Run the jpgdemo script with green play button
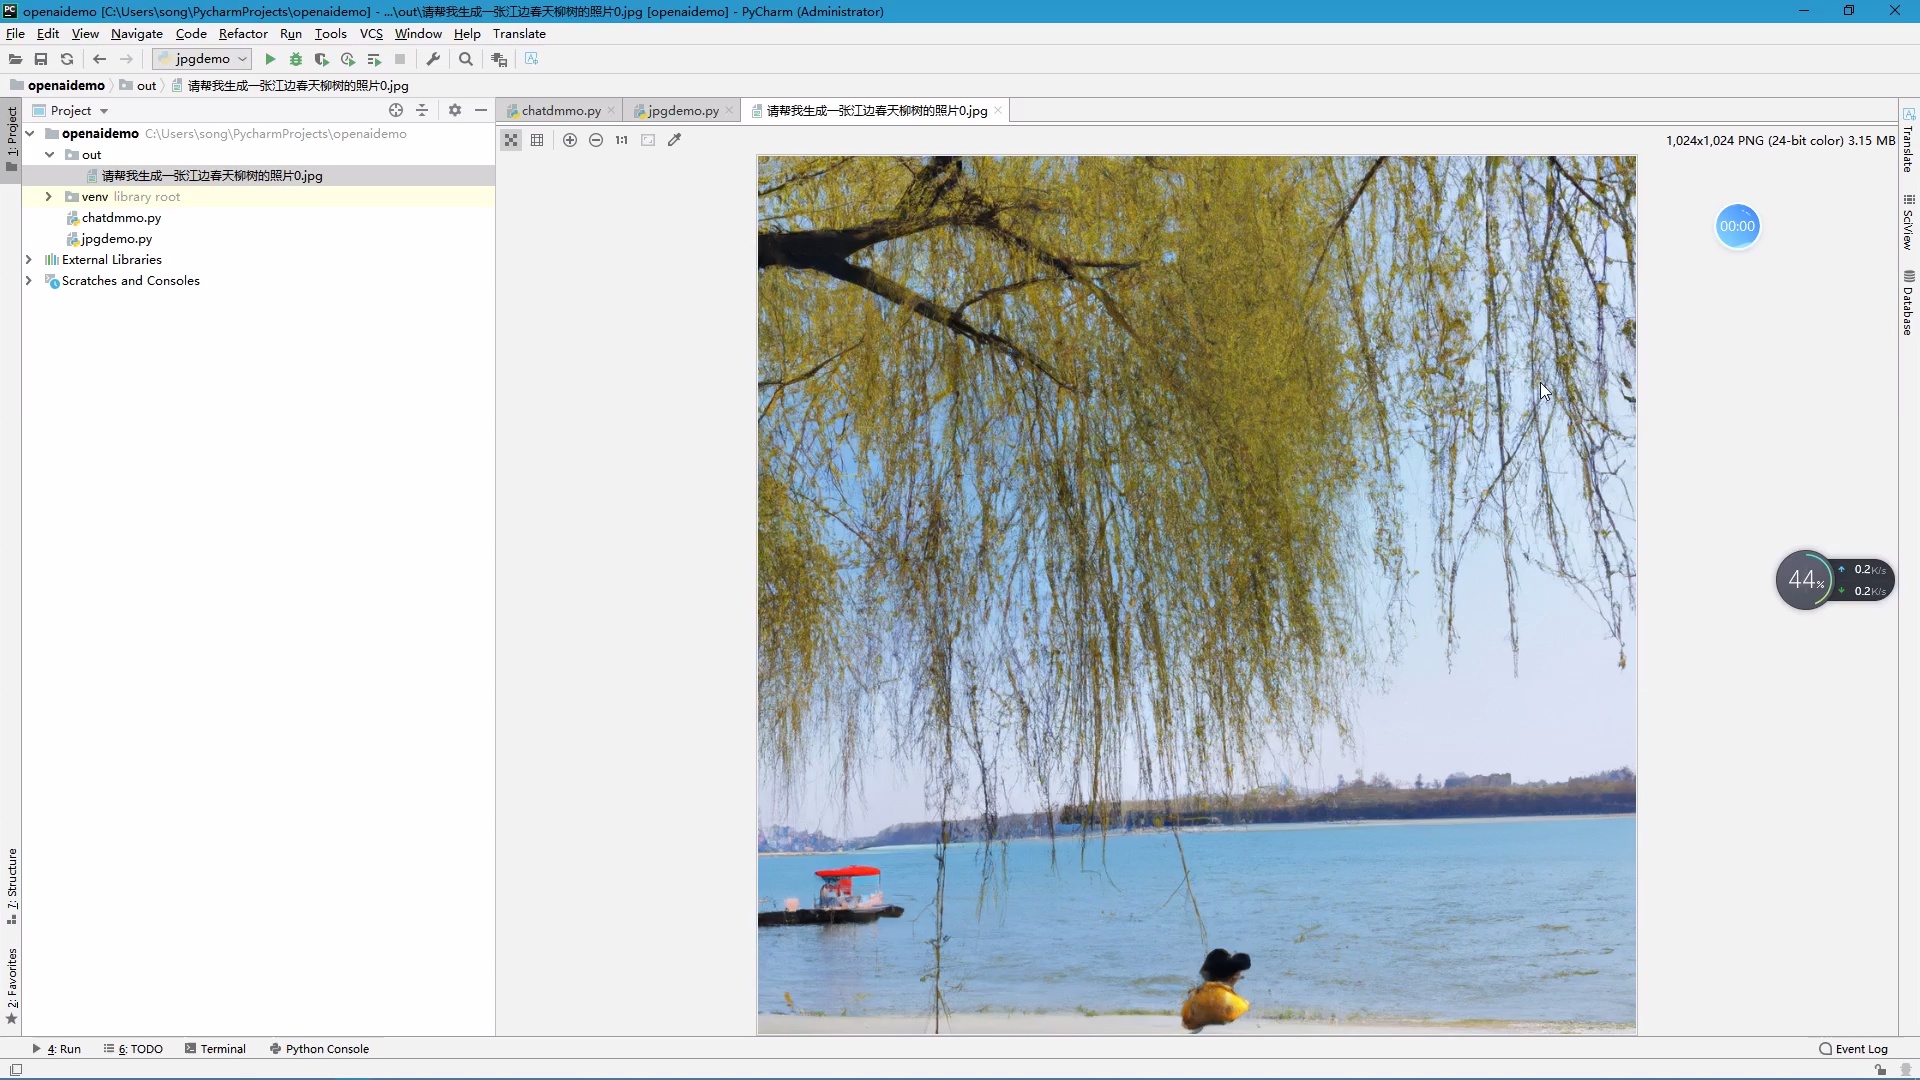This screenshot has width=1920, height=1080. pyautogui.click(x=270, y=59)
